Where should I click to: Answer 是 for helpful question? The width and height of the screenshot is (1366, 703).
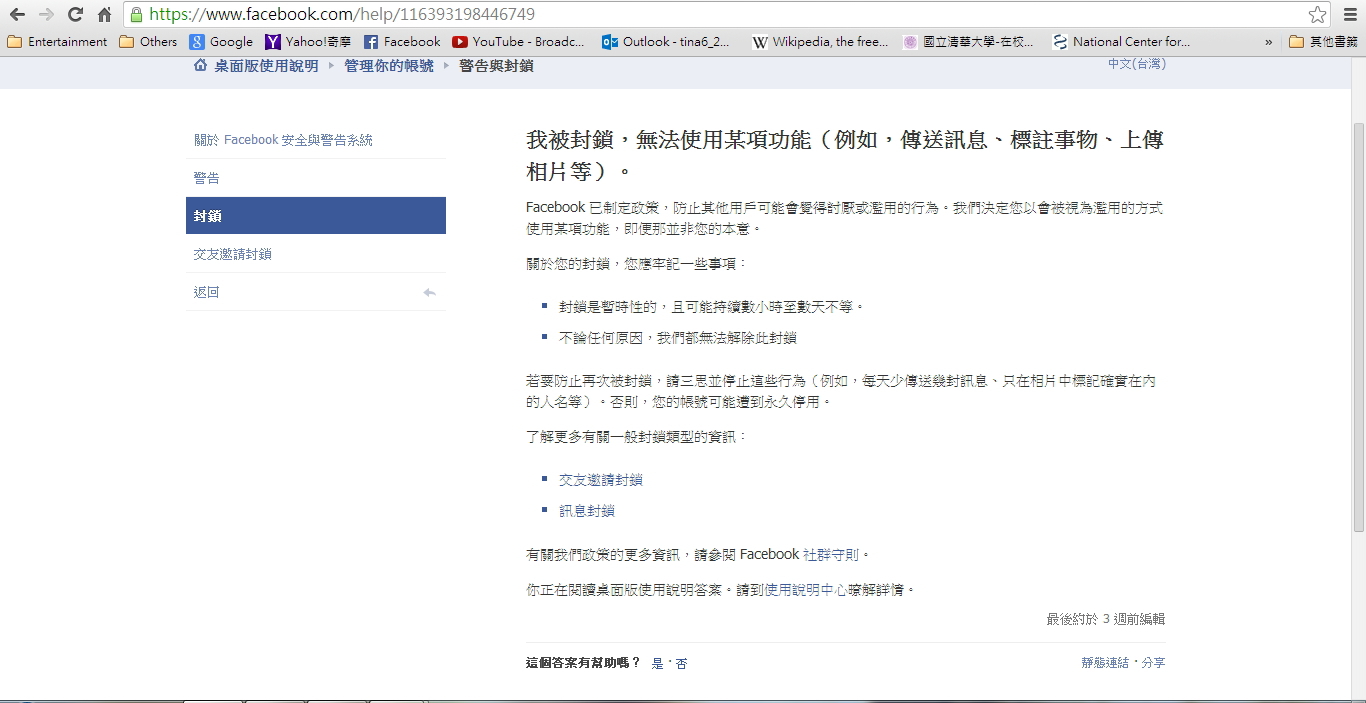tap(657, 663)
